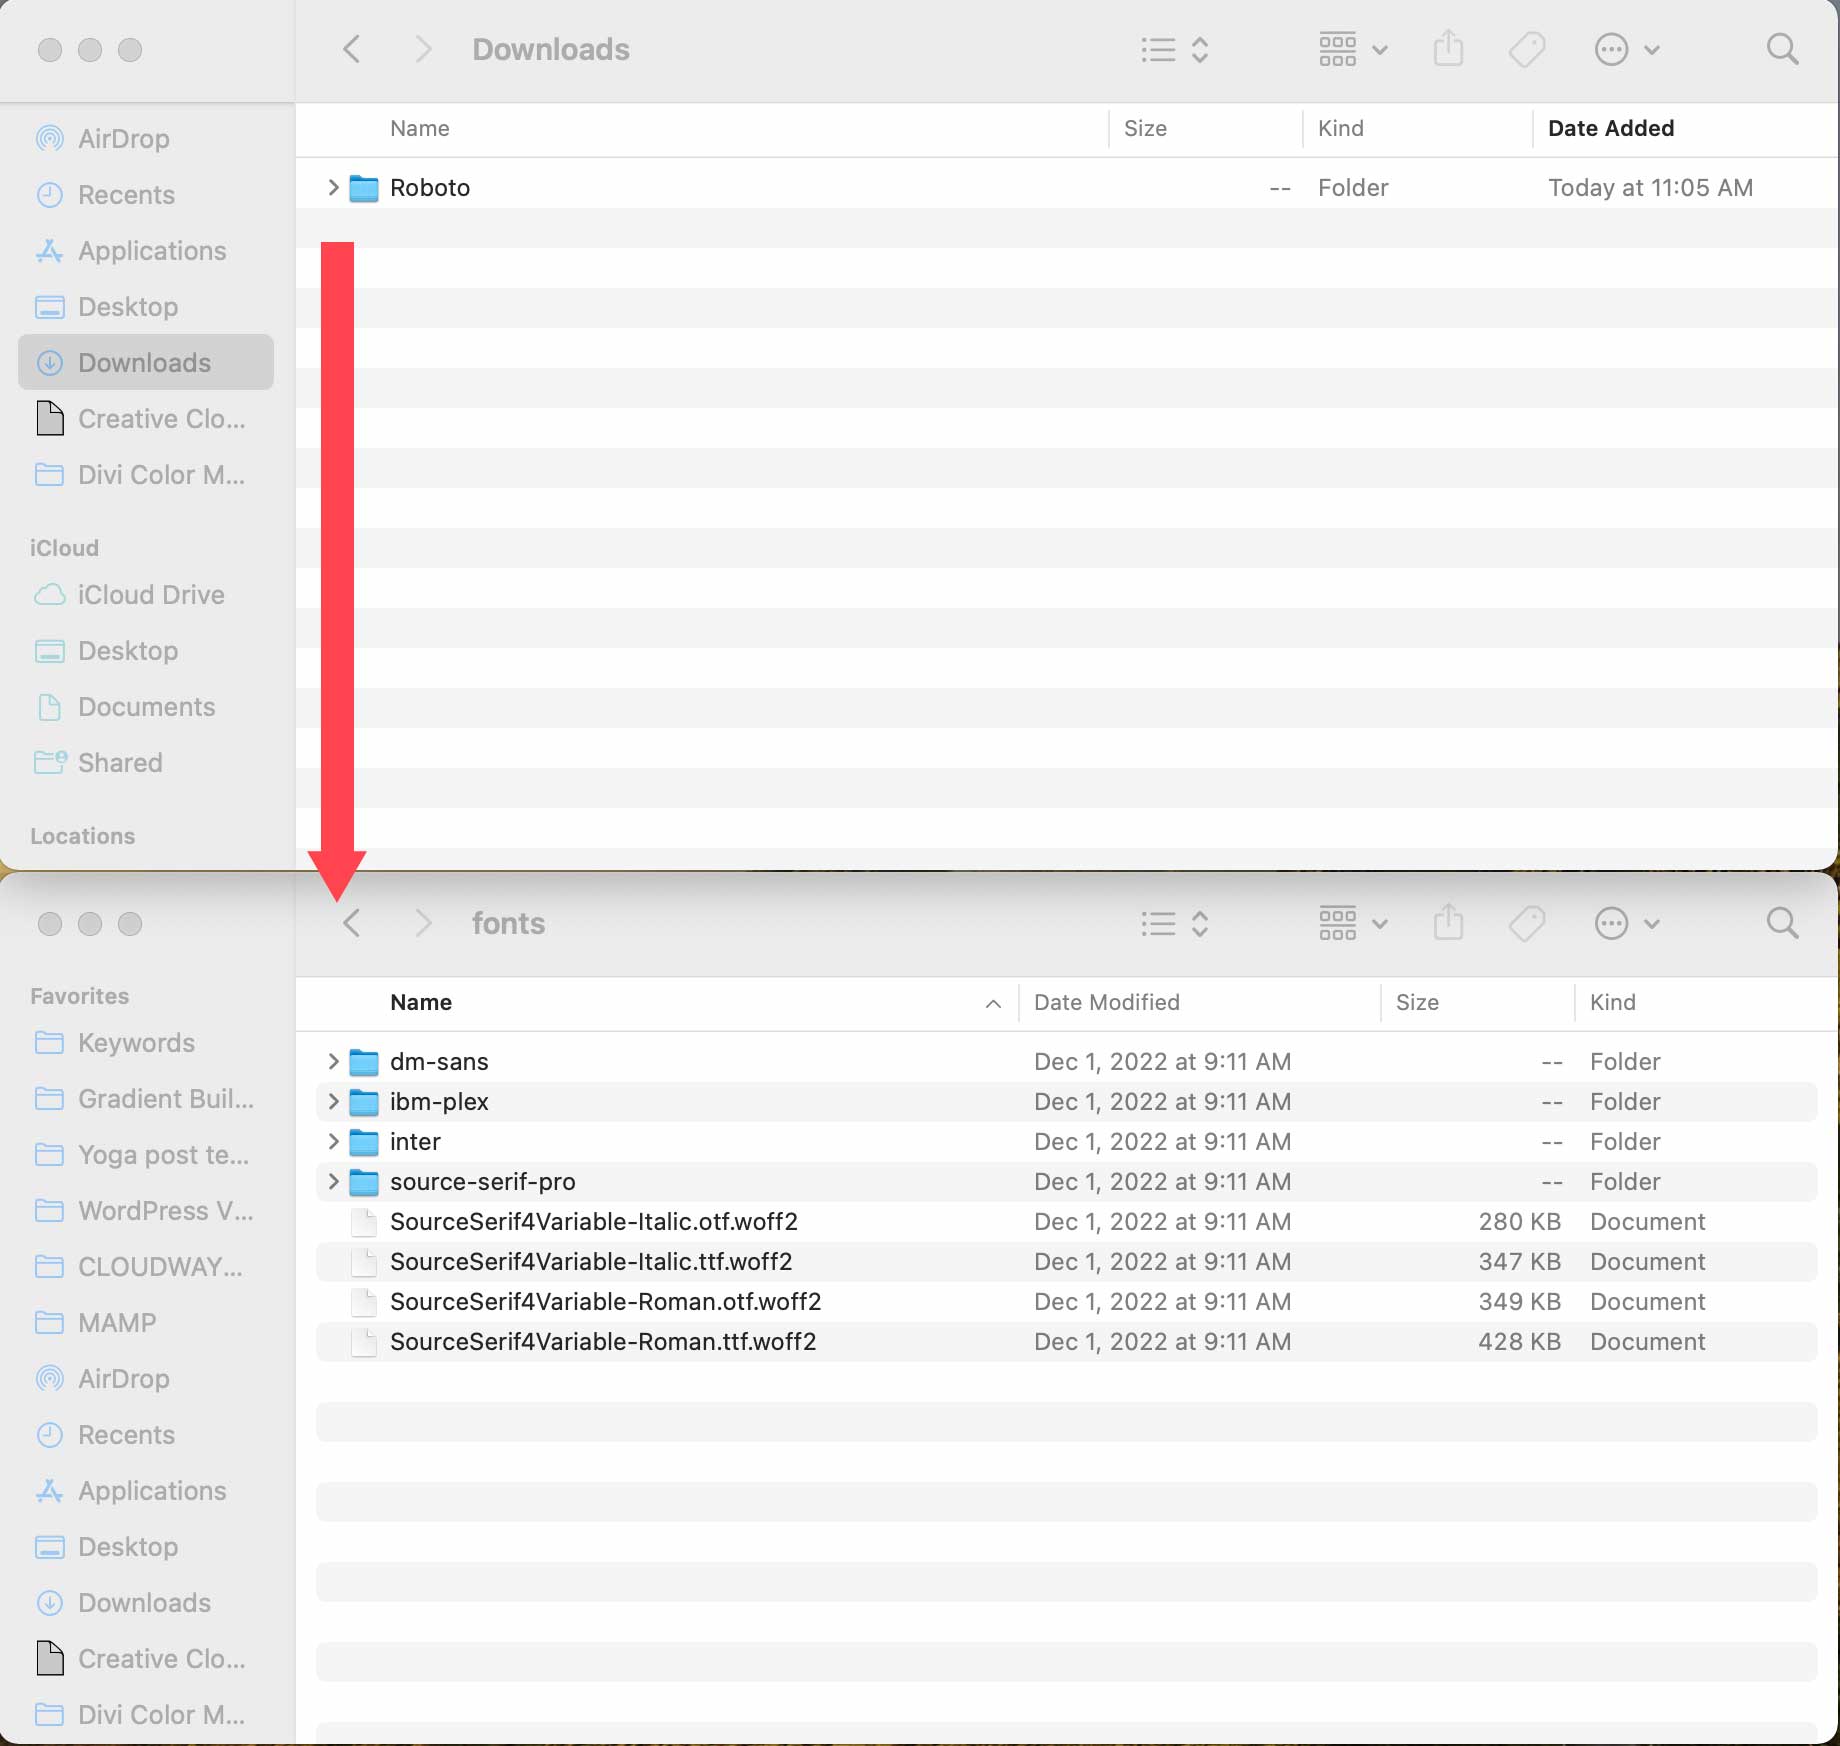Click the tag icon in the Downloads window
Screen dimensions: 1840x1746
click(1527, 48)
